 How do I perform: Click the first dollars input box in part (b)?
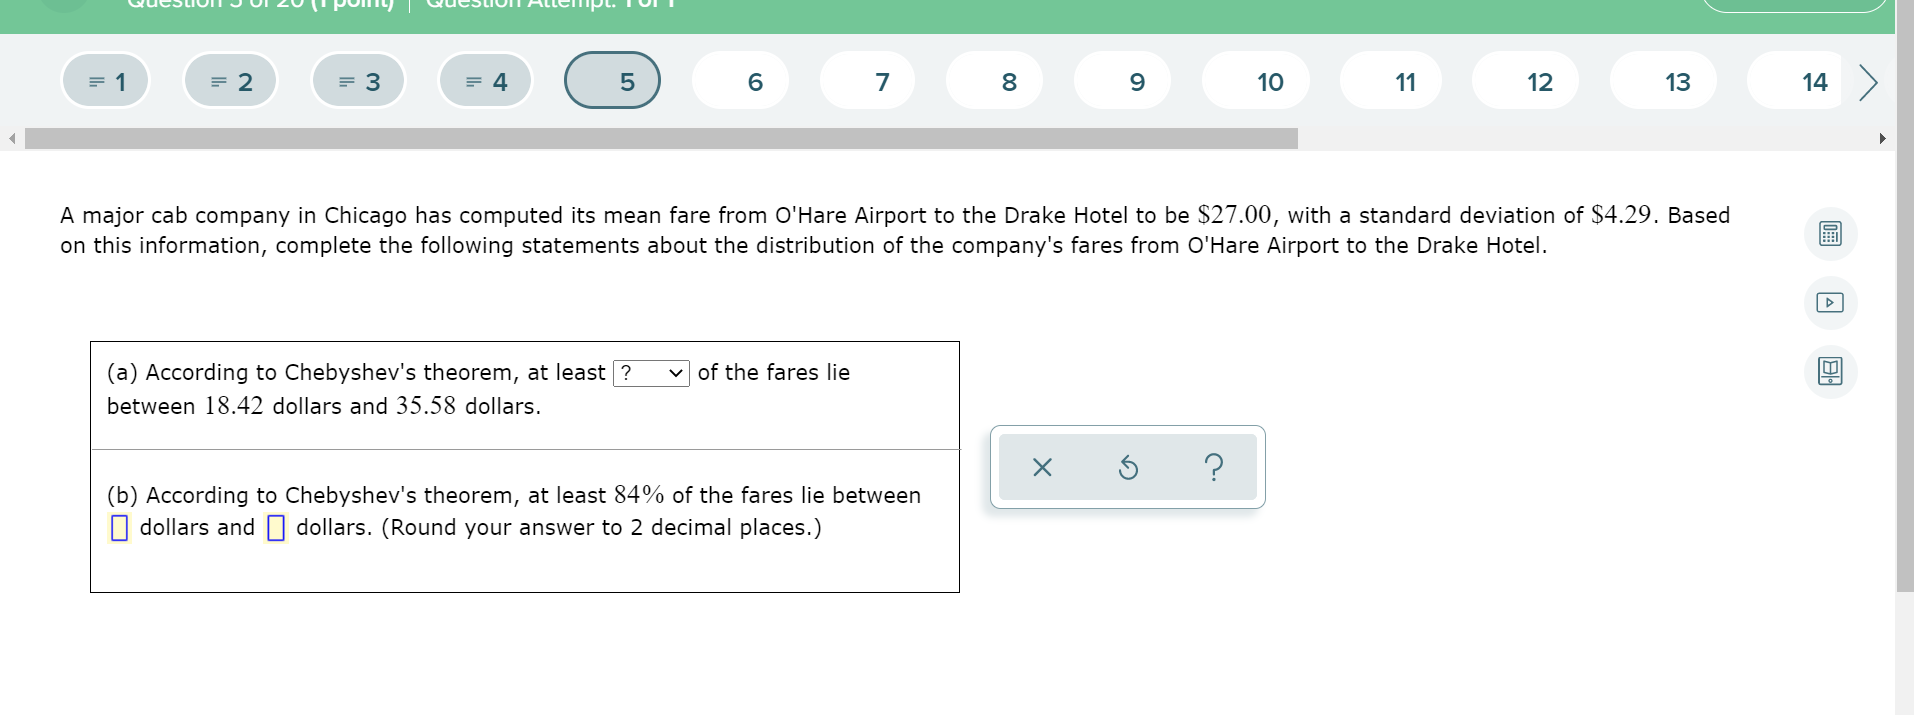121,526
